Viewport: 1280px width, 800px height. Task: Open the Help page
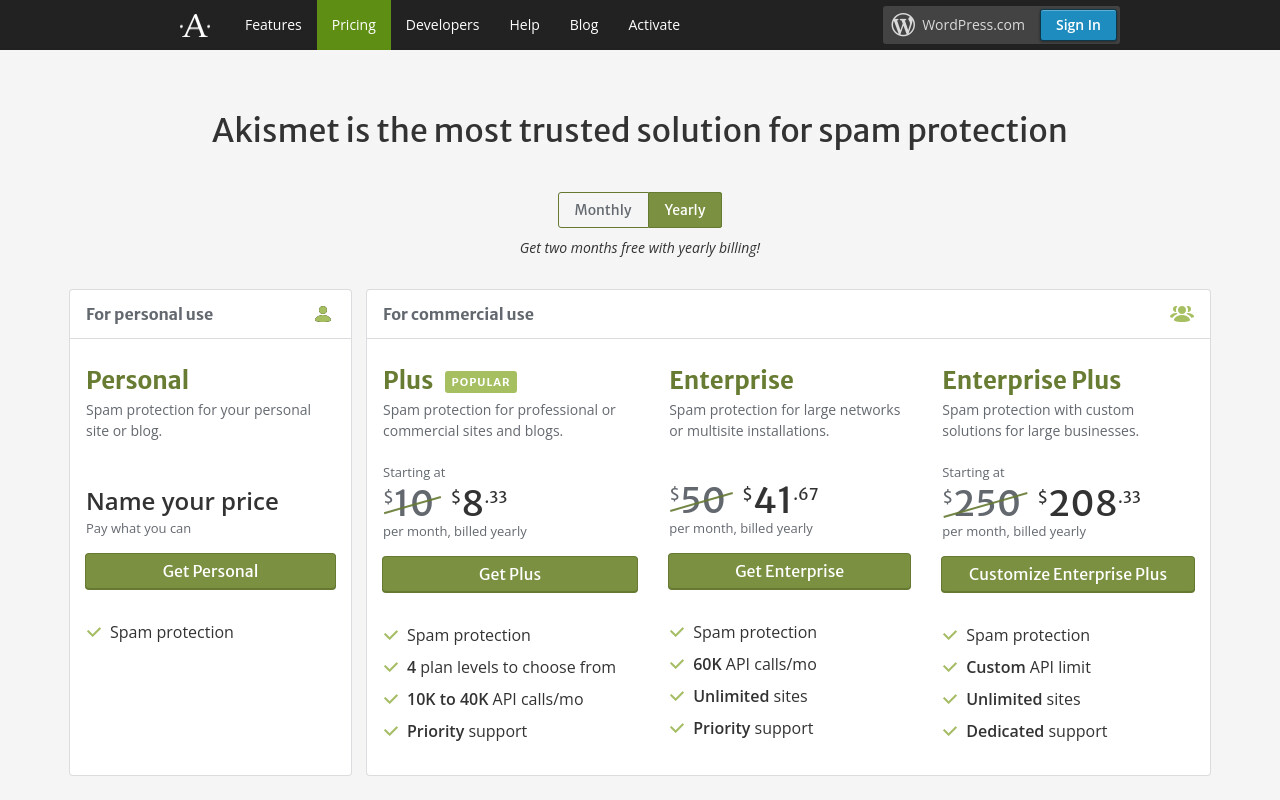click(524, 25)
